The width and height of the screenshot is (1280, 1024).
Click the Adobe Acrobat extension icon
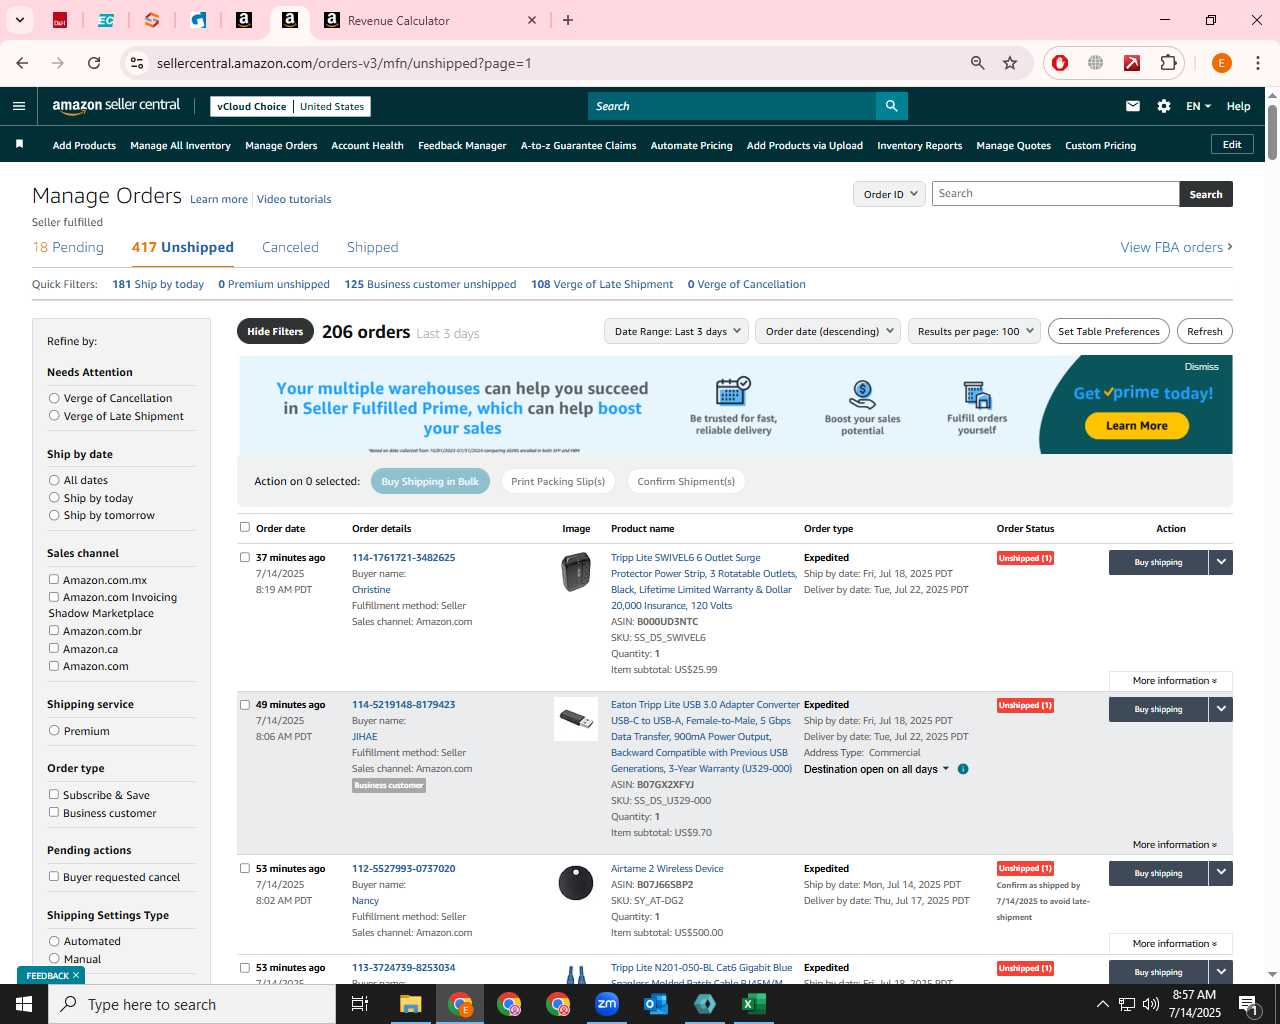pyautogui.click(x=1132, y=63)
